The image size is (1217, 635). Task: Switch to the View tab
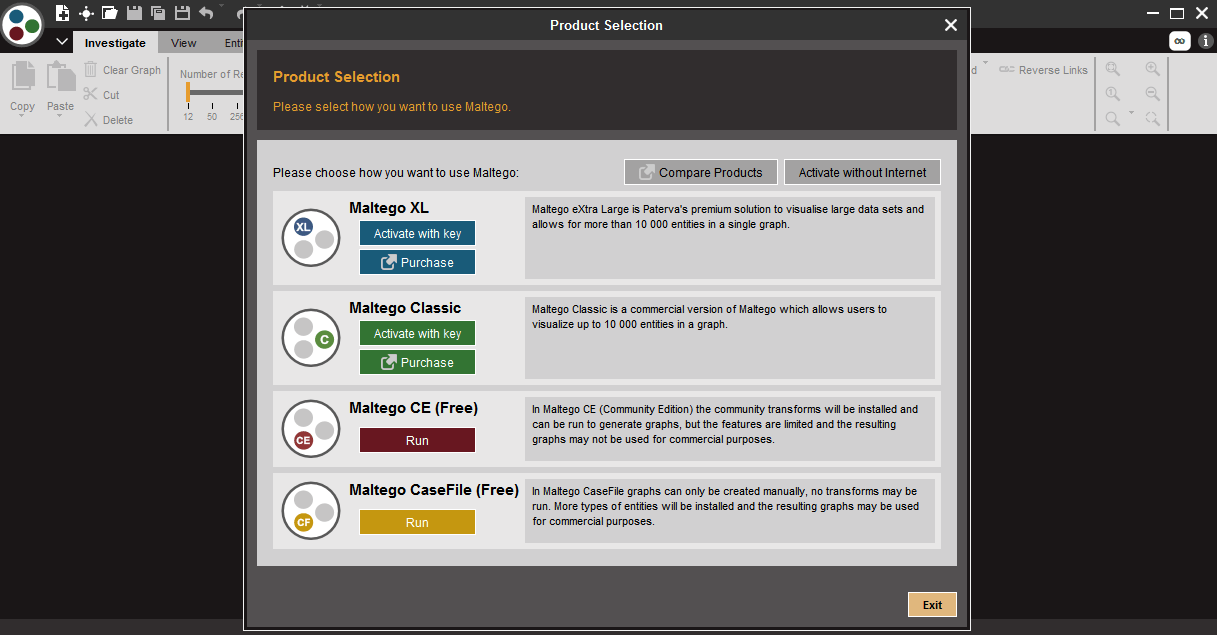[184, 43]
